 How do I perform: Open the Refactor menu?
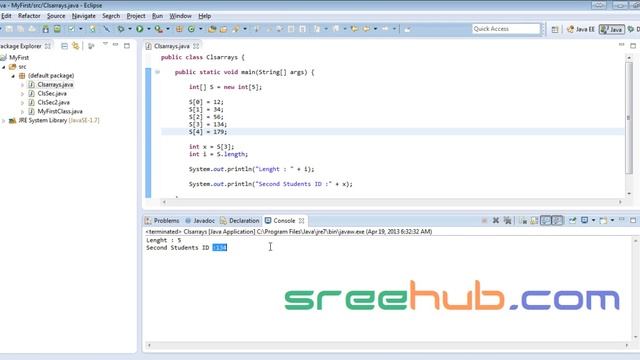coord(29,16)
